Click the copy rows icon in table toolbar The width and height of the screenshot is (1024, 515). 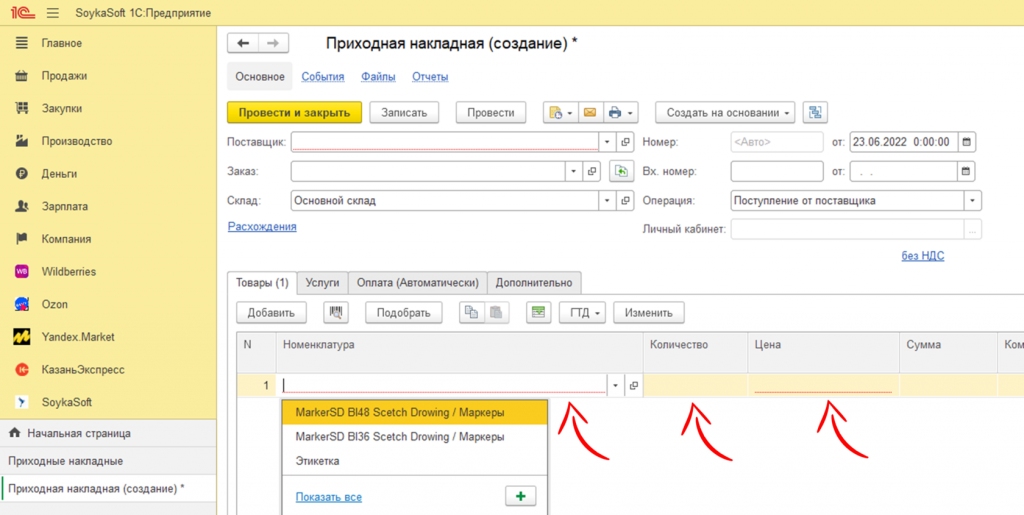(x=471, y=313)
